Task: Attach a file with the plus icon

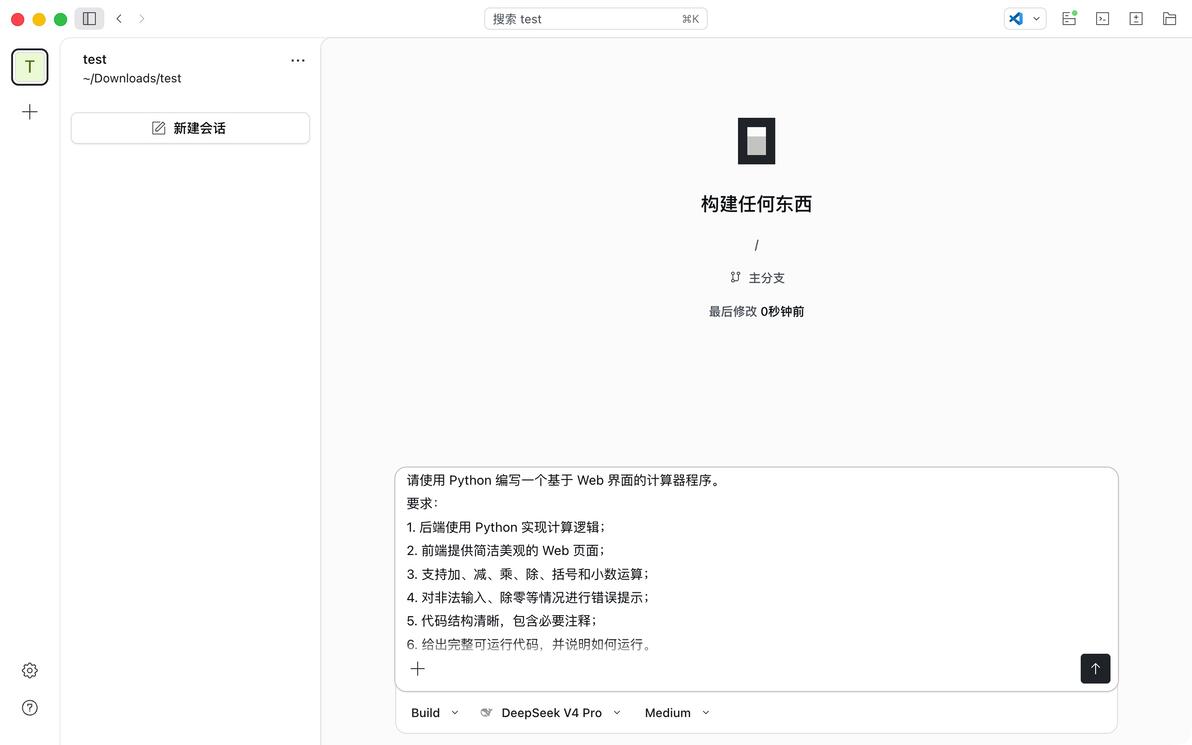Action: click(417, 669)
